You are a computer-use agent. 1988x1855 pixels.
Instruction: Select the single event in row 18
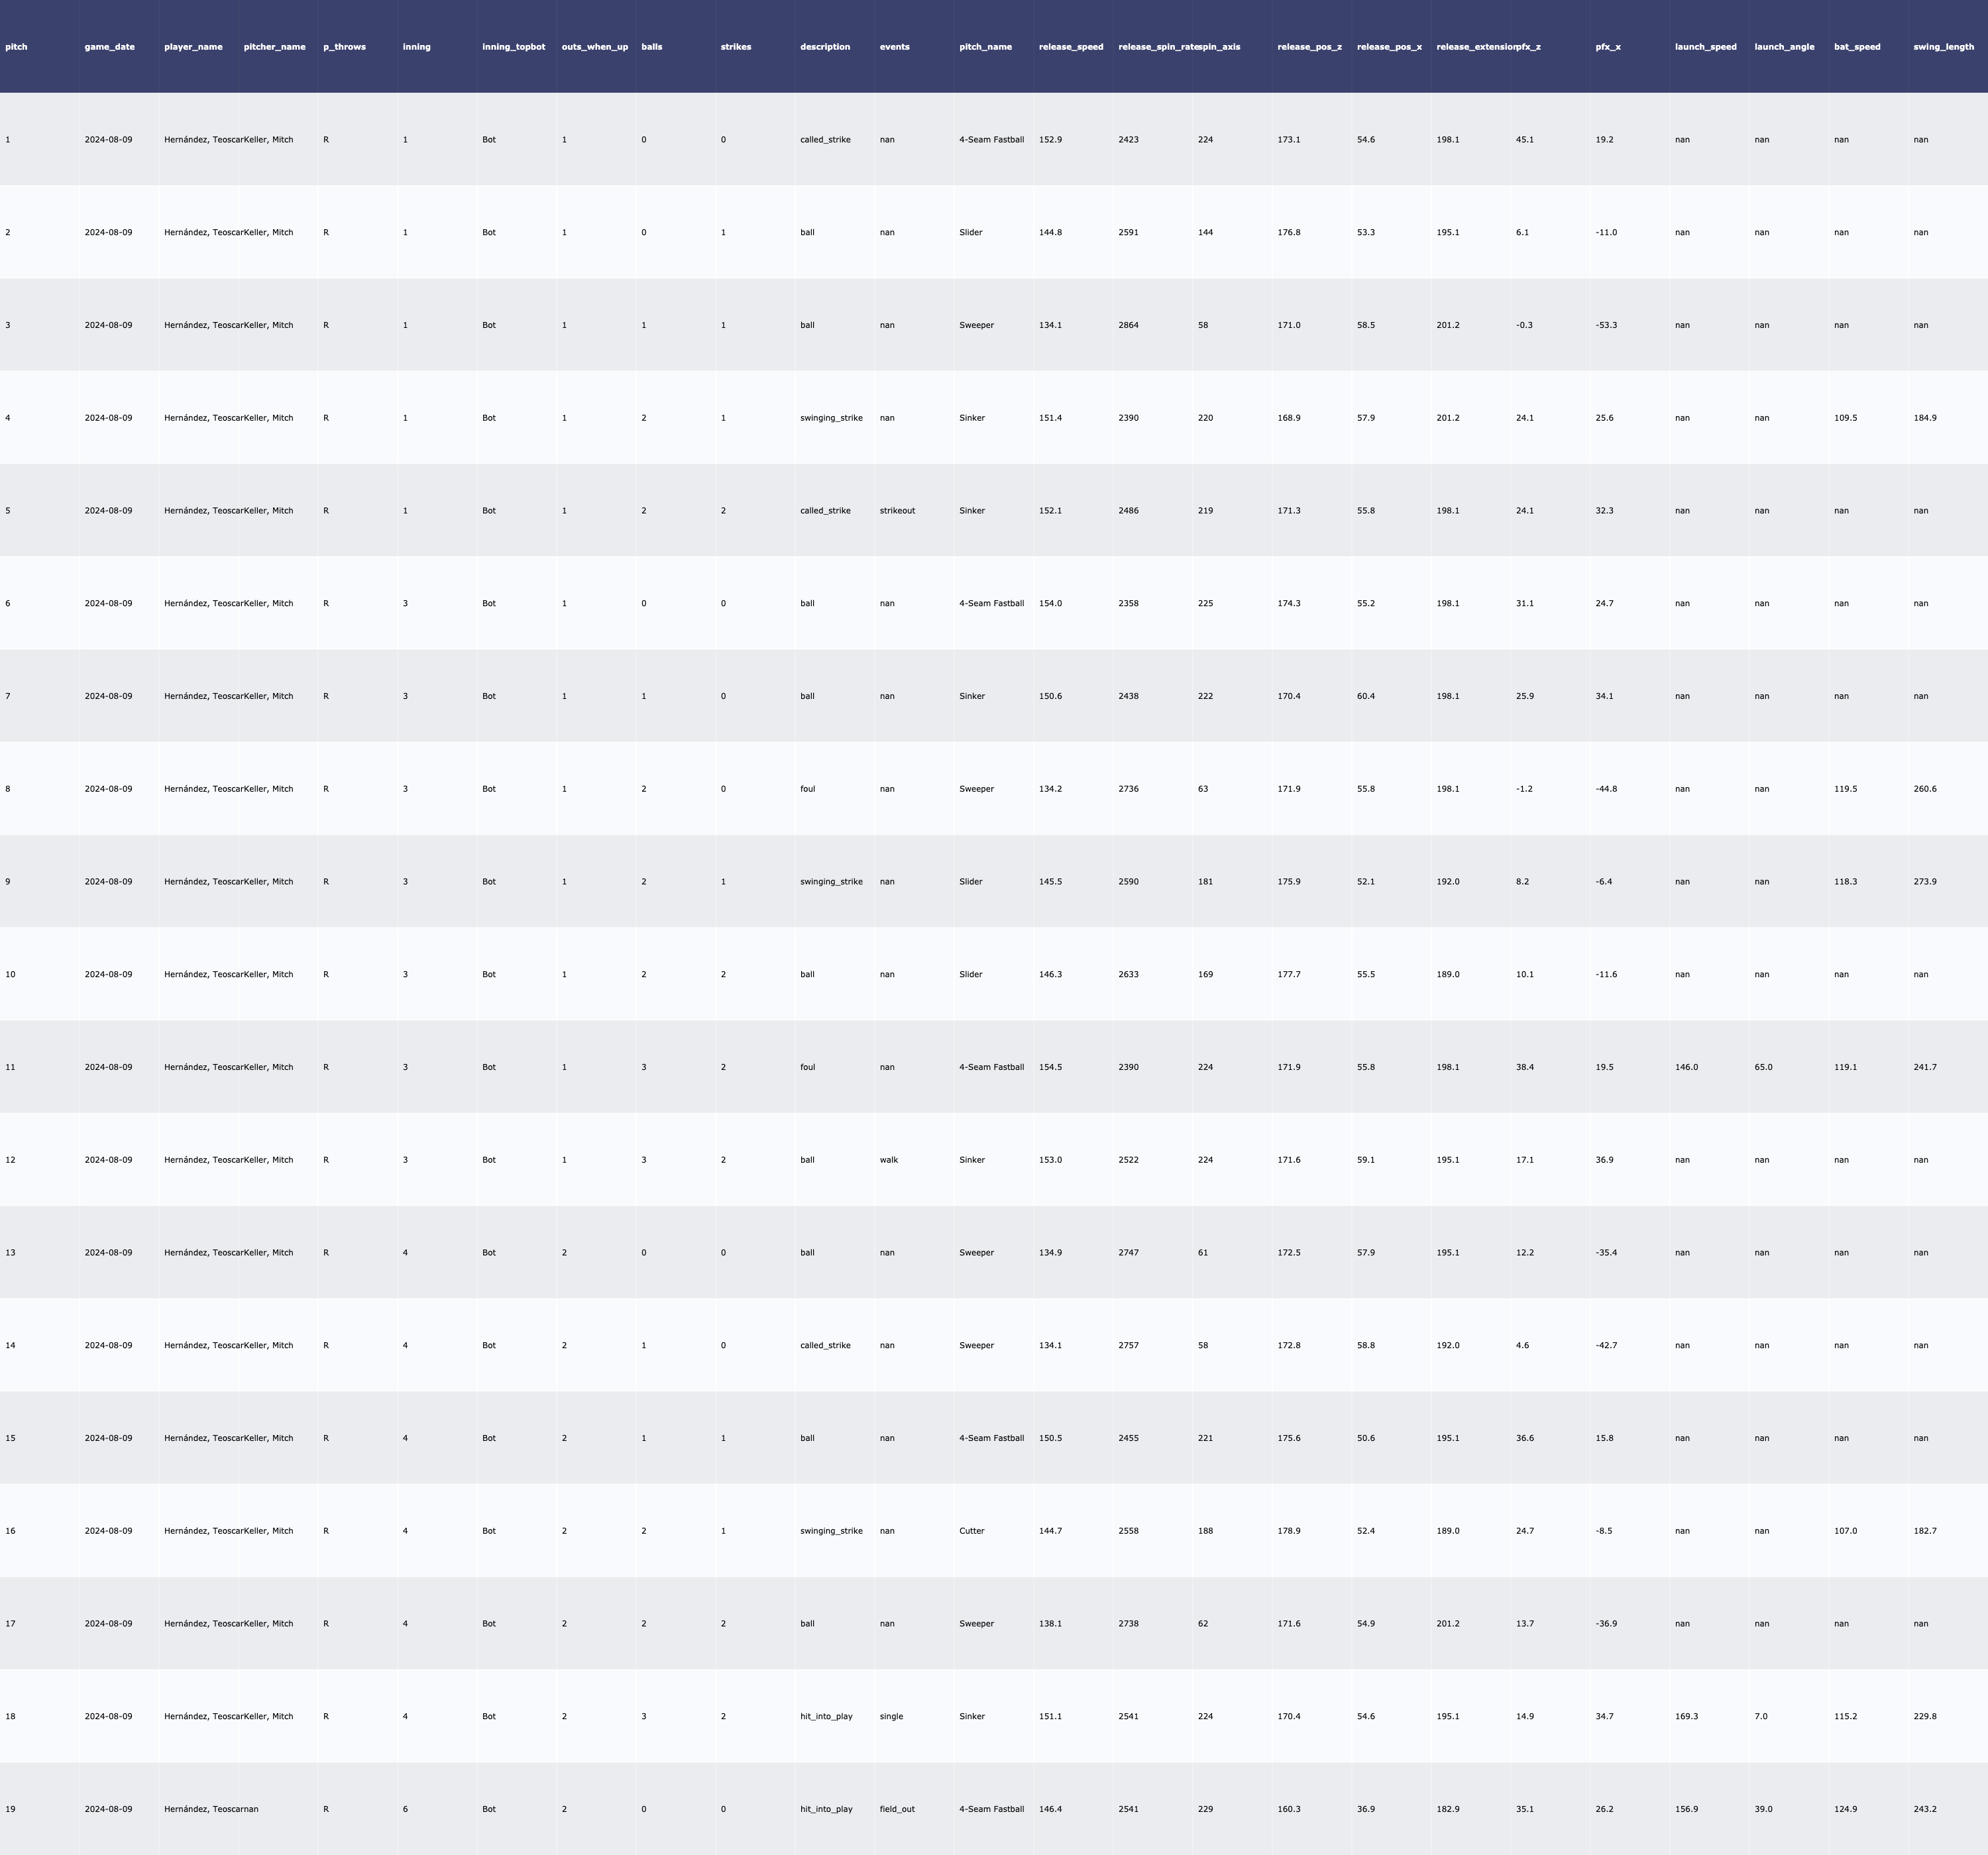891,1716
